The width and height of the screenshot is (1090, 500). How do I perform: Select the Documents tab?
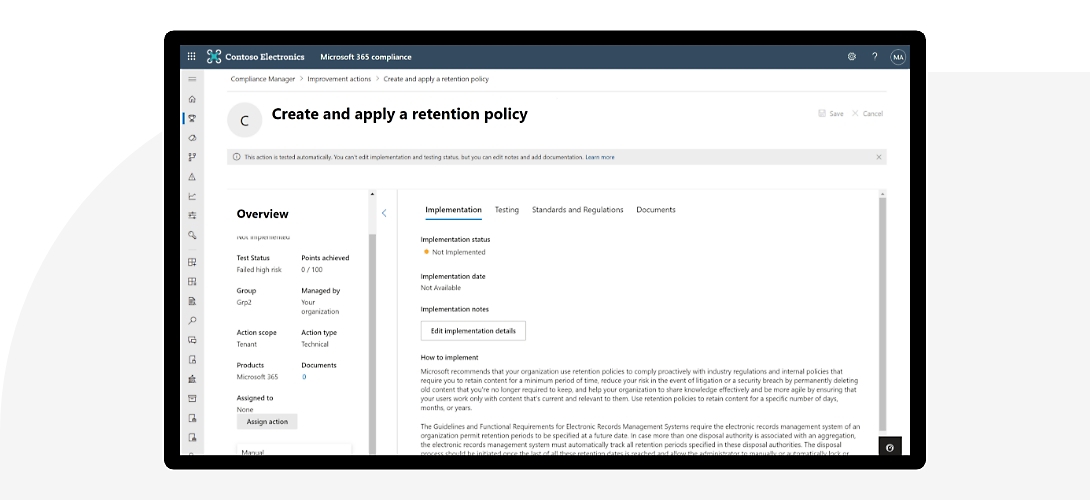click(656, 210)
